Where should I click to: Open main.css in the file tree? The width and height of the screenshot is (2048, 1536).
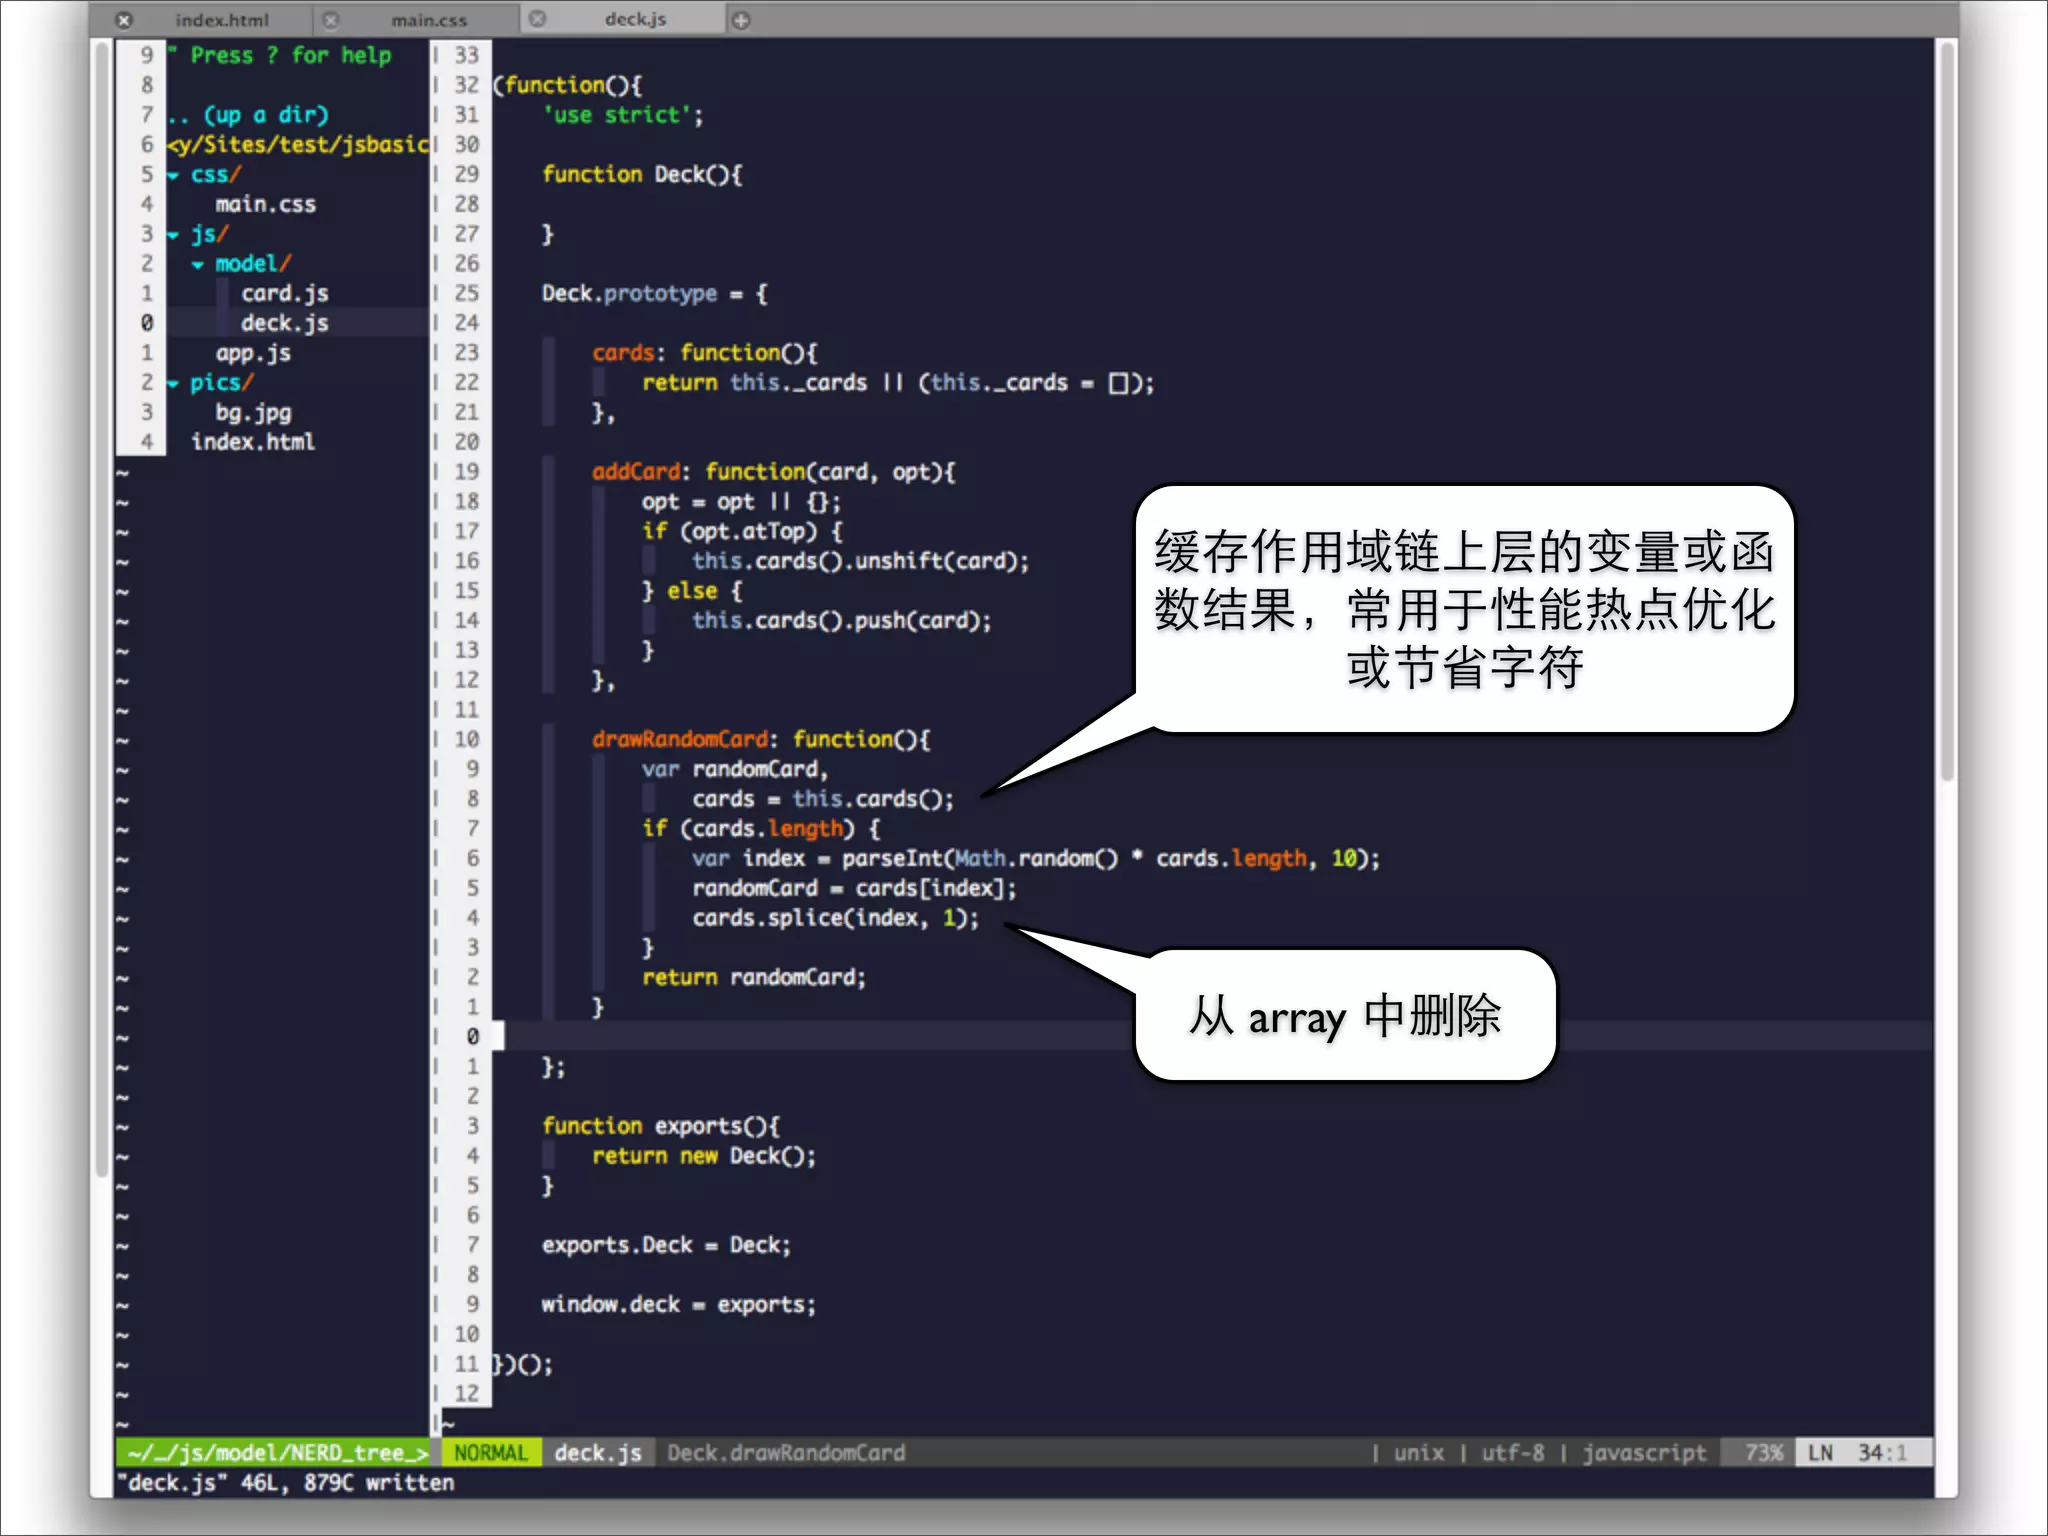(x=266, y=204)
